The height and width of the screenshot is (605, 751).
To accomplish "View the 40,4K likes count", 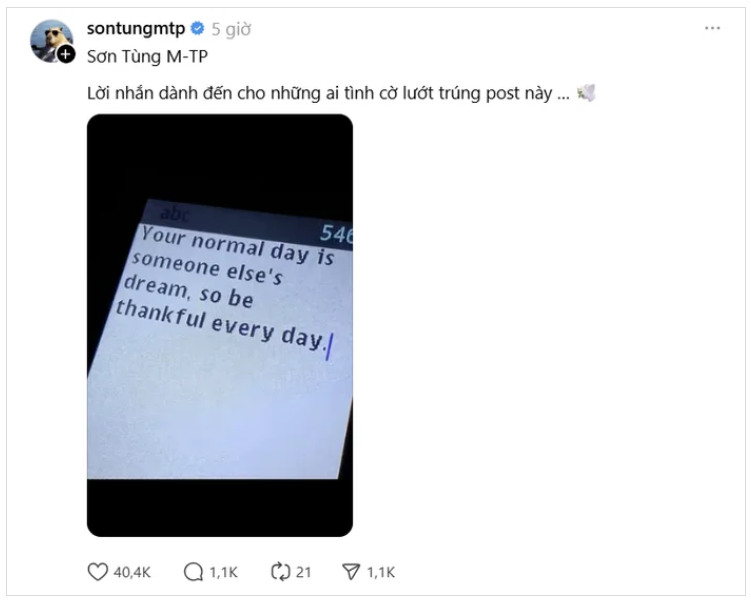I will (x=132, y=572).
